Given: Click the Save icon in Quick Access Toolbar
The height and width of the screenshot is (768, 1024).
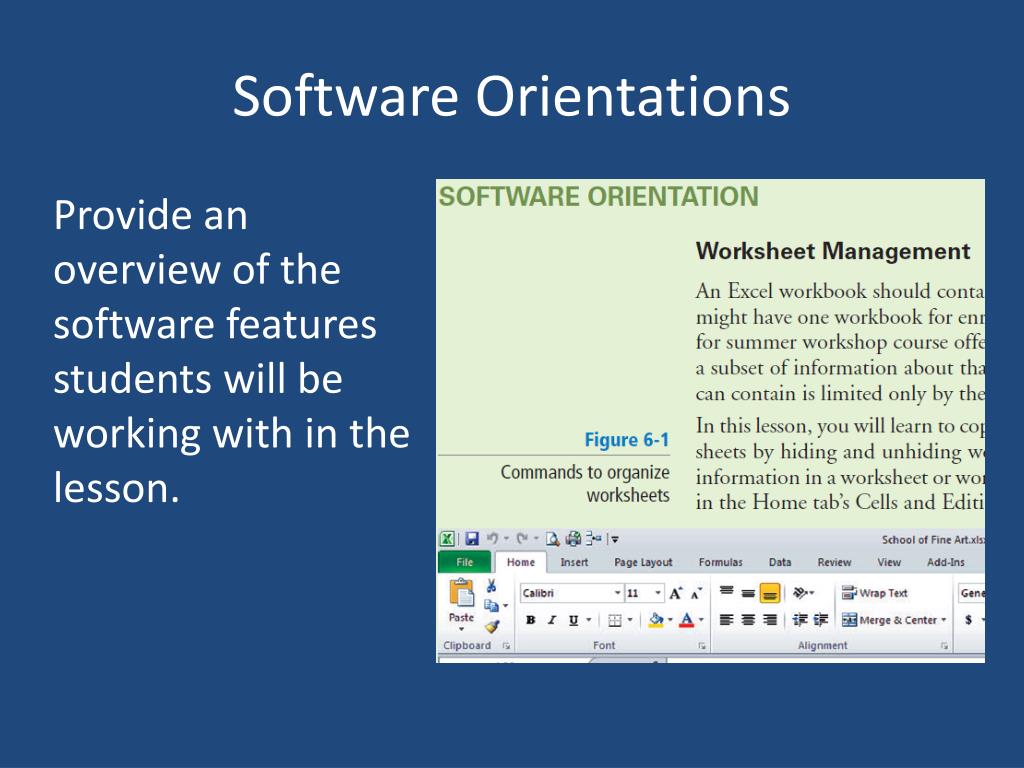Looking at the screenshot, I should click(x=472, y=539).
